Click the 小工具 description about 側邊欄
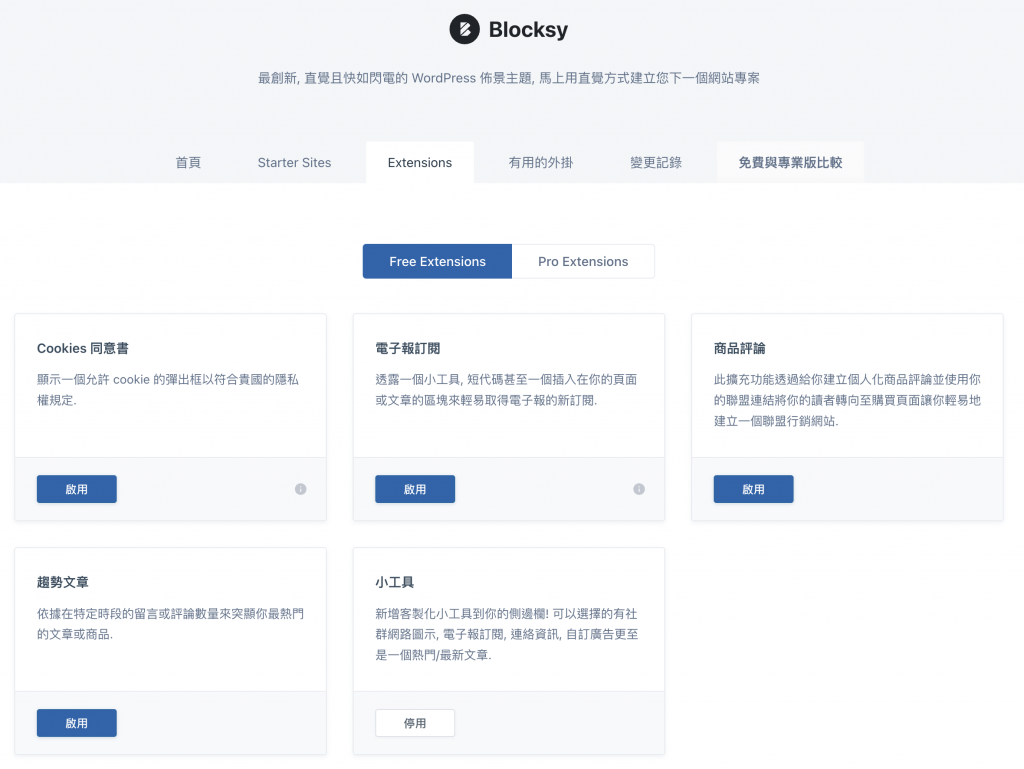Viewport: 1024px width, 769px height. 507,634
